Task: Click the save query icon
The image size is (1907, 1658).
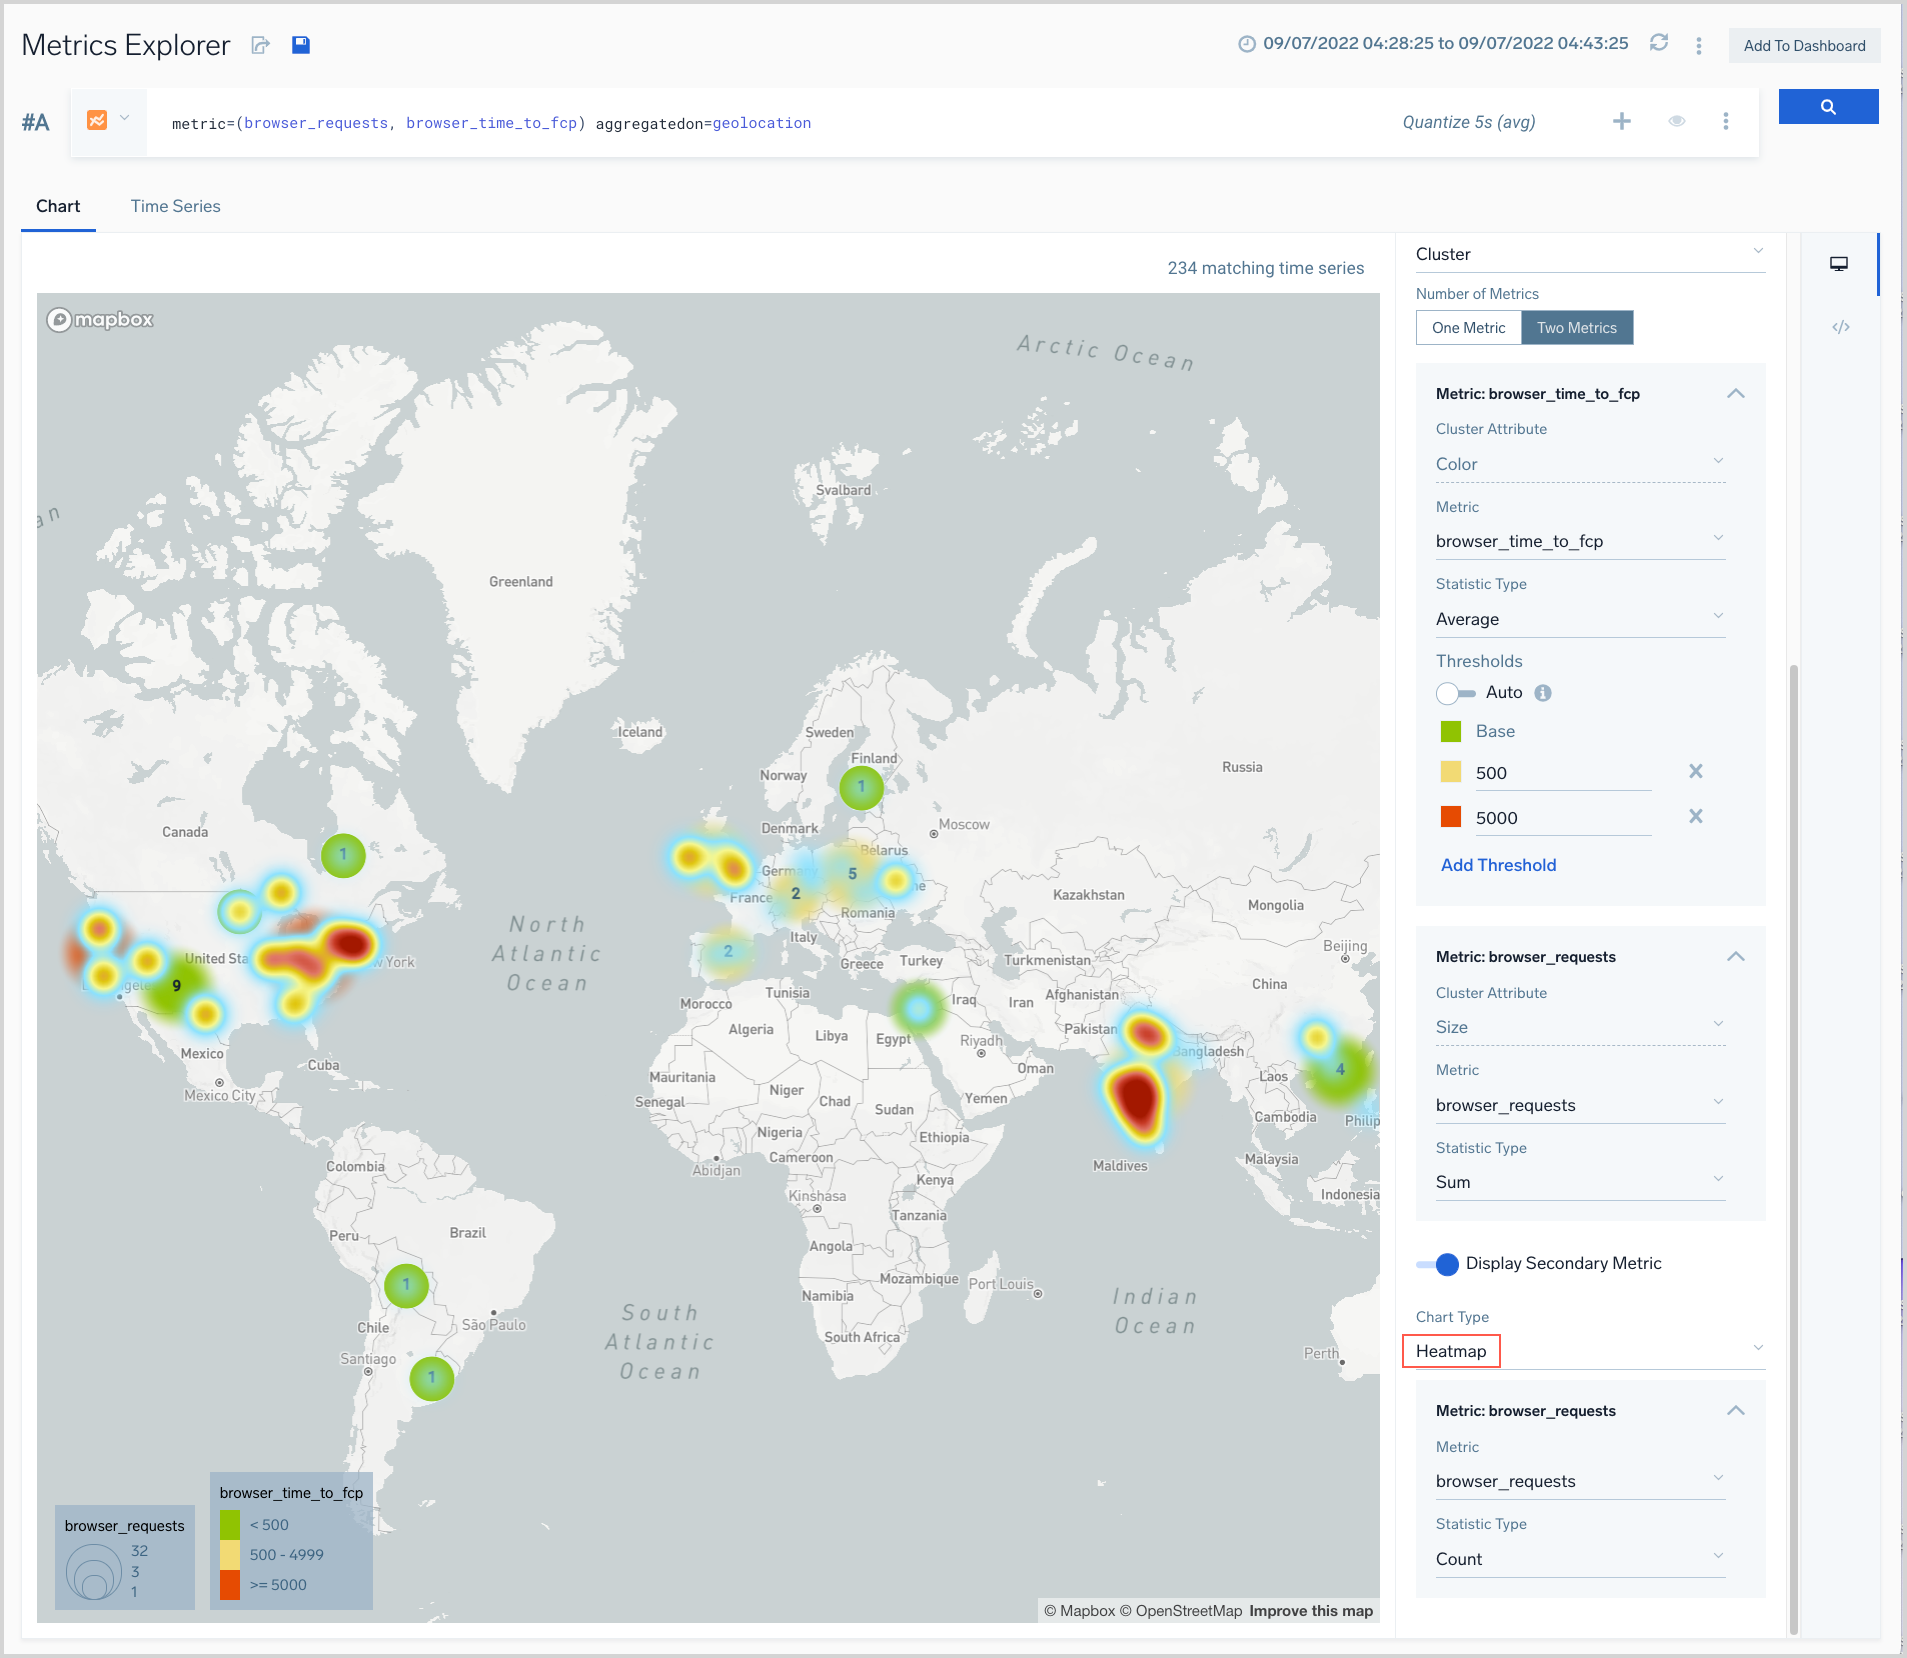Action: click(x=300, y=45)
